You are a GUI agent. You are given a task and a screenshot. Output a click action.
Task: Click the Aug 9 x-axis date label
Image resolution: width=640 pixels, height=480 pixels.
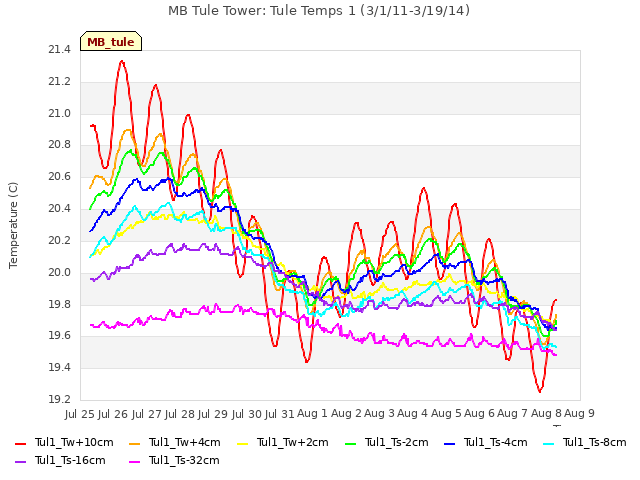pyautogui.click(x=579, y=414)
